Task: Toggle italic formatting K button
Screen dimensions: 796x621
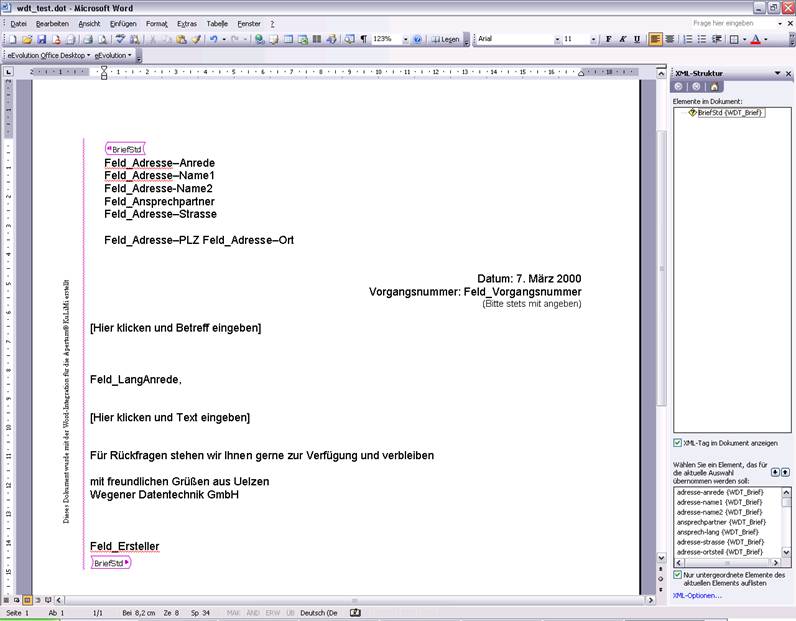Action: 622,39
